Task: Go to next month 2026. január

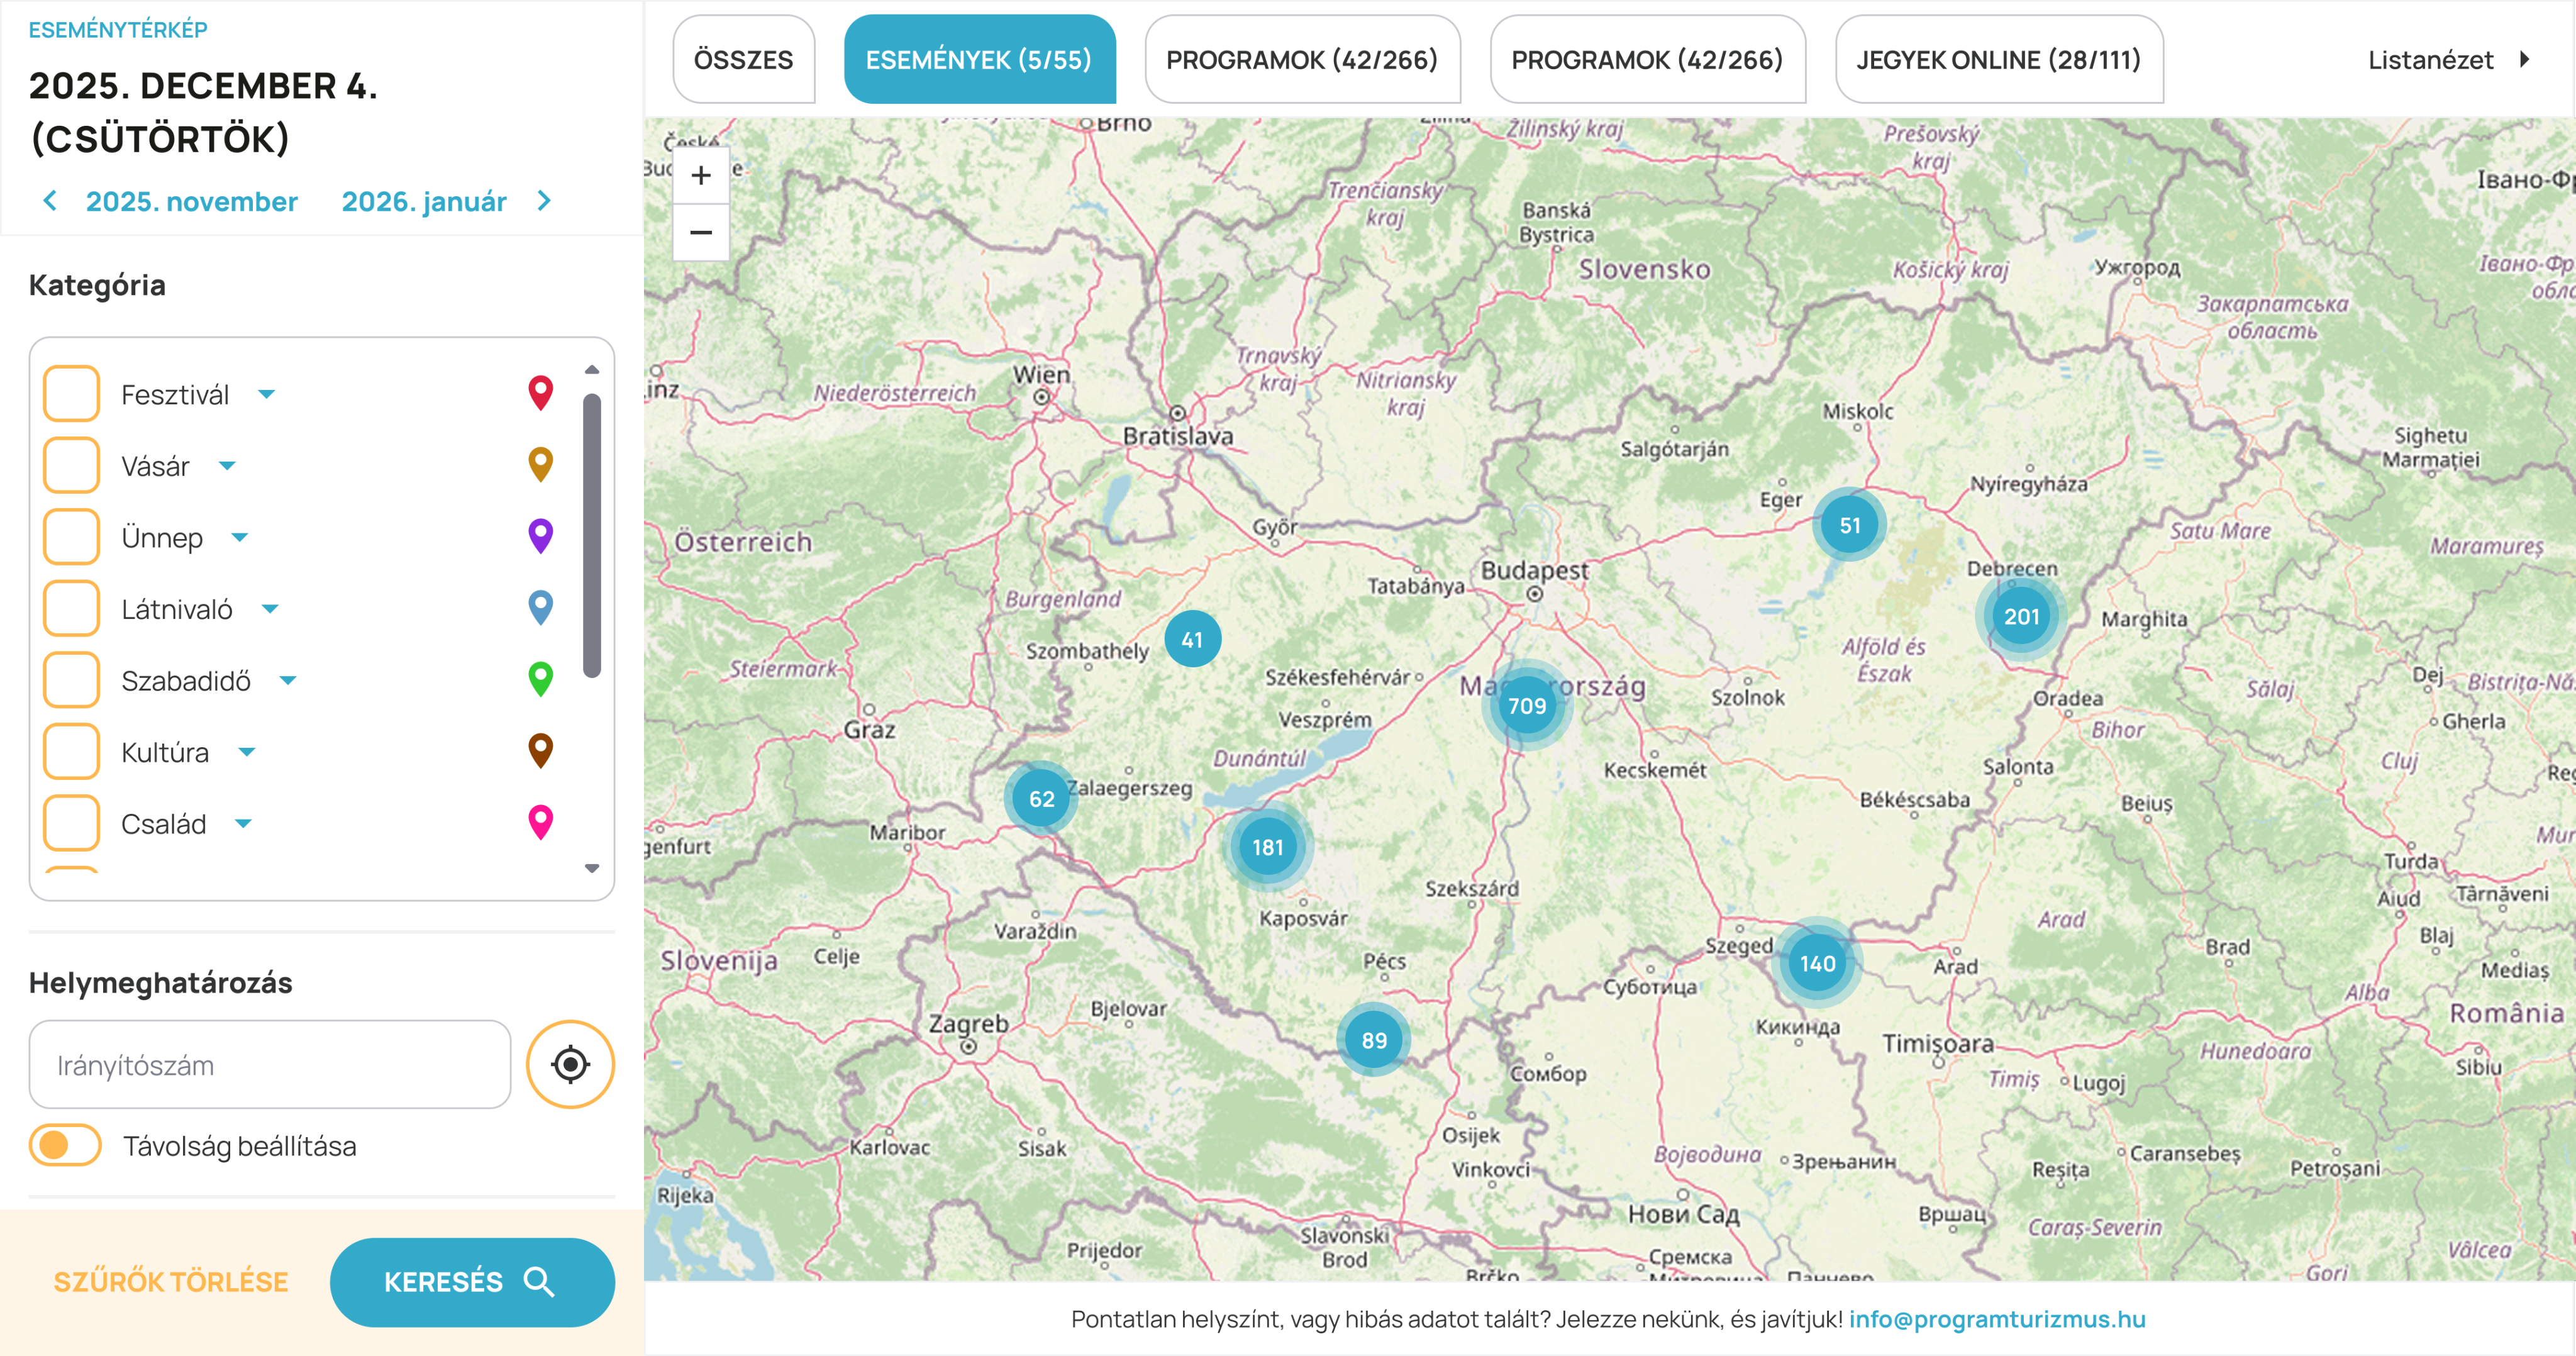Action: 446,201
